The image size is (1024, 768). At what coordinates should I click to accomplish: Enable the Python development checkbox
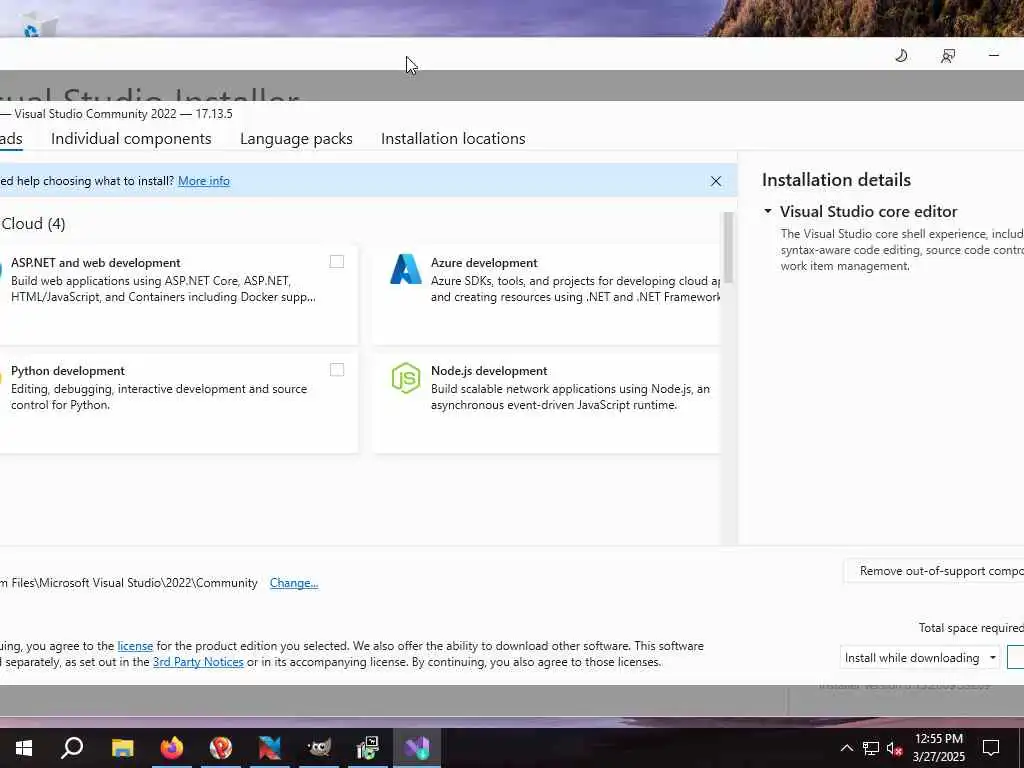pyautogui.click(x=336, y=370)
